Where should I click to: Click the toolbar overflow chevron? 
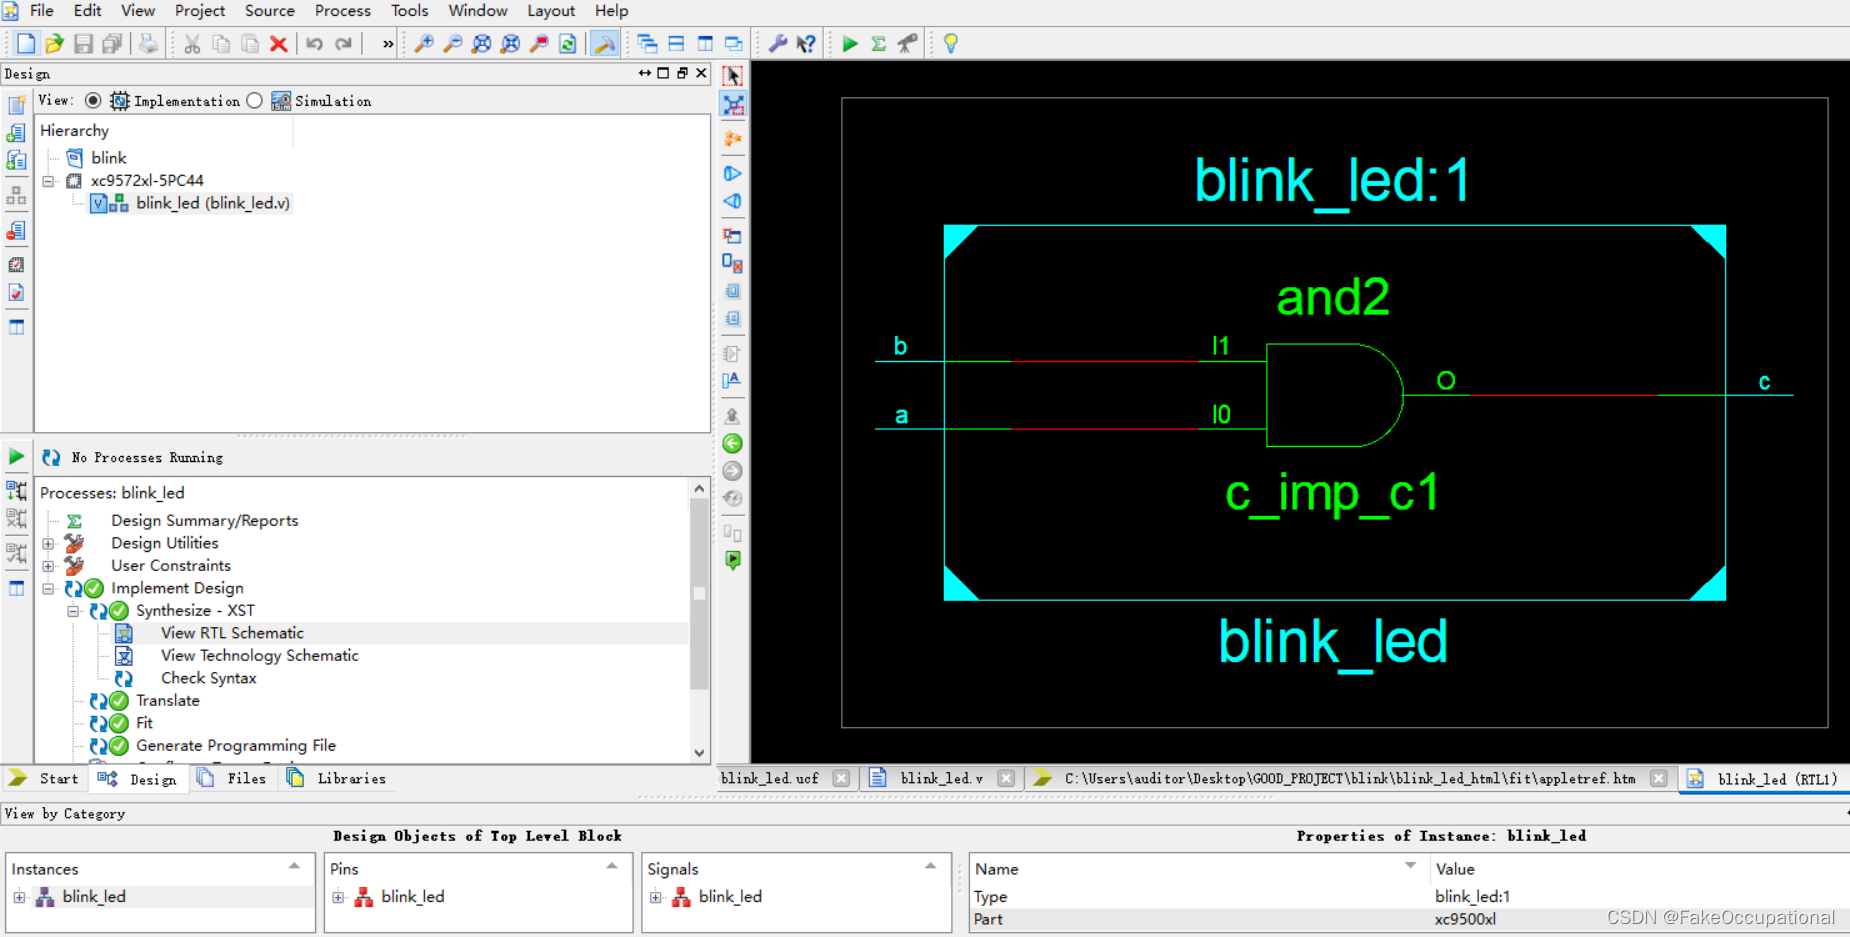pos(388,43)
